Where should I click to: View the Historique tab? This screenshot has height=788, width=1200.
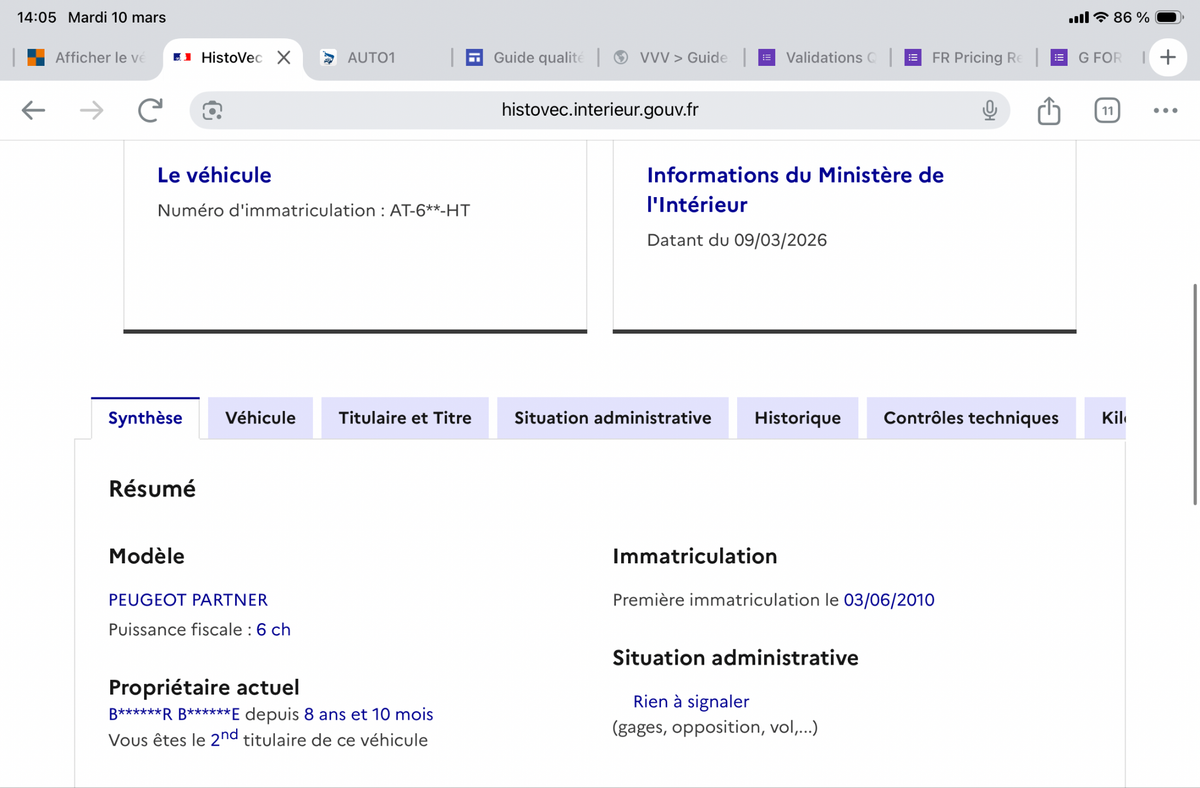(x=797, y=418)
